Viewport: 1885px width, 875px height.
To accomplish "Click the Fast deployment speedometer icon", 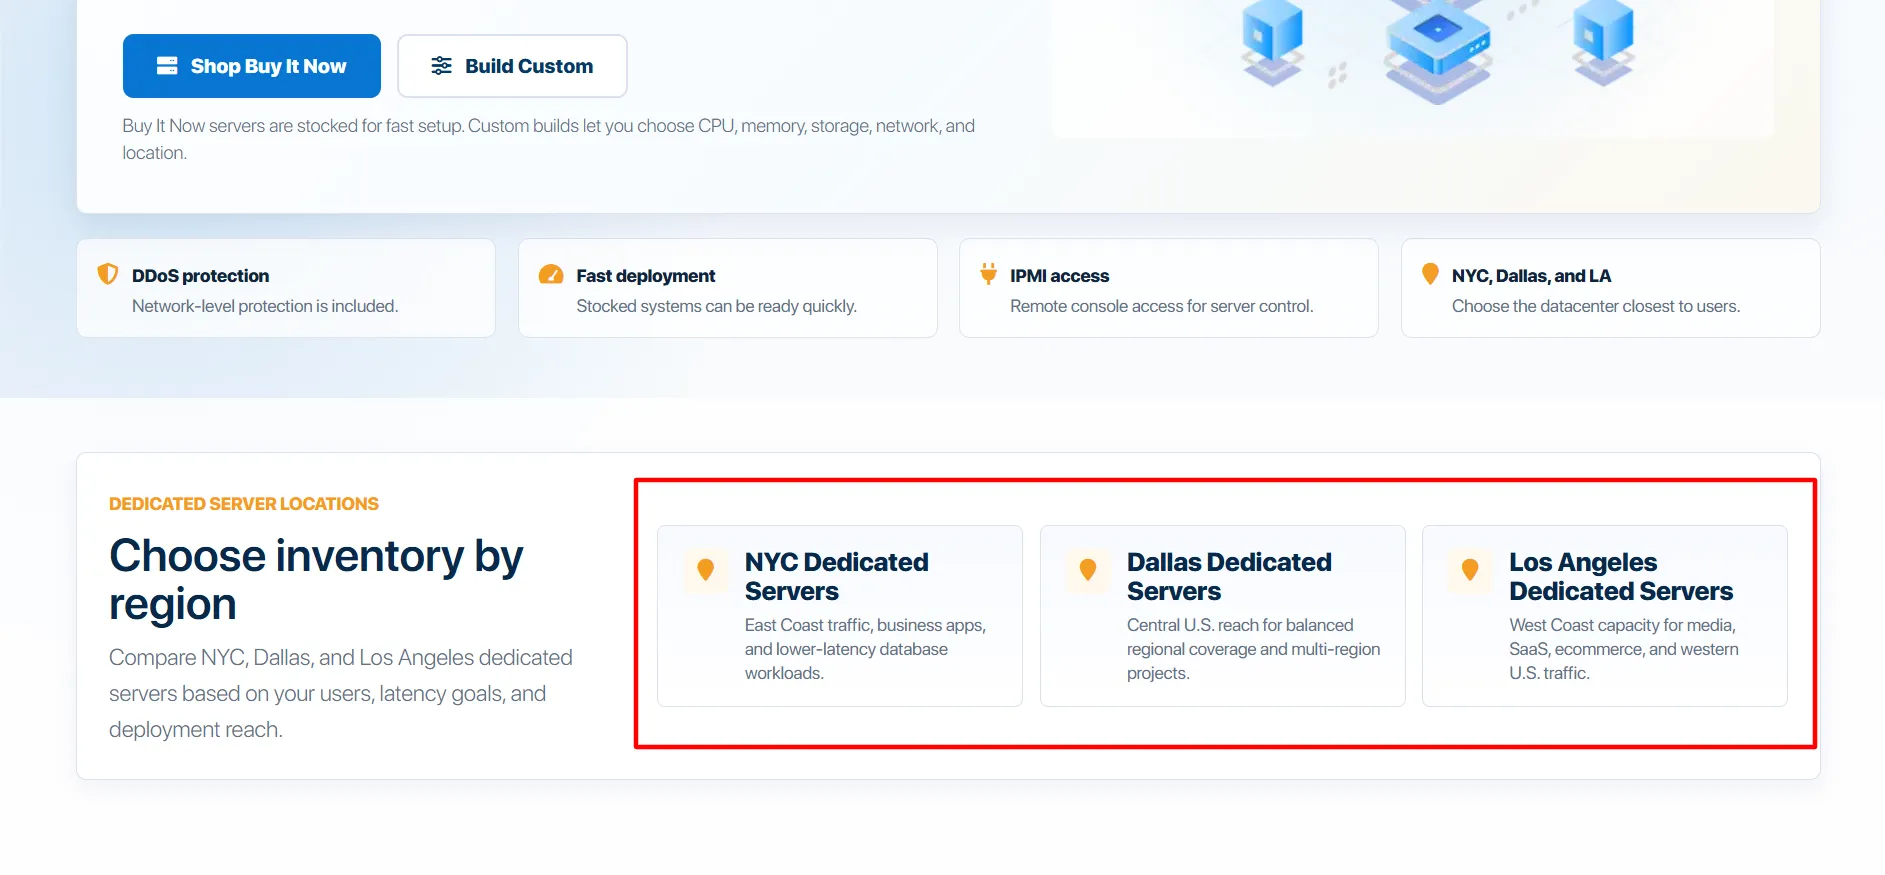I will (x=551, y=274).
